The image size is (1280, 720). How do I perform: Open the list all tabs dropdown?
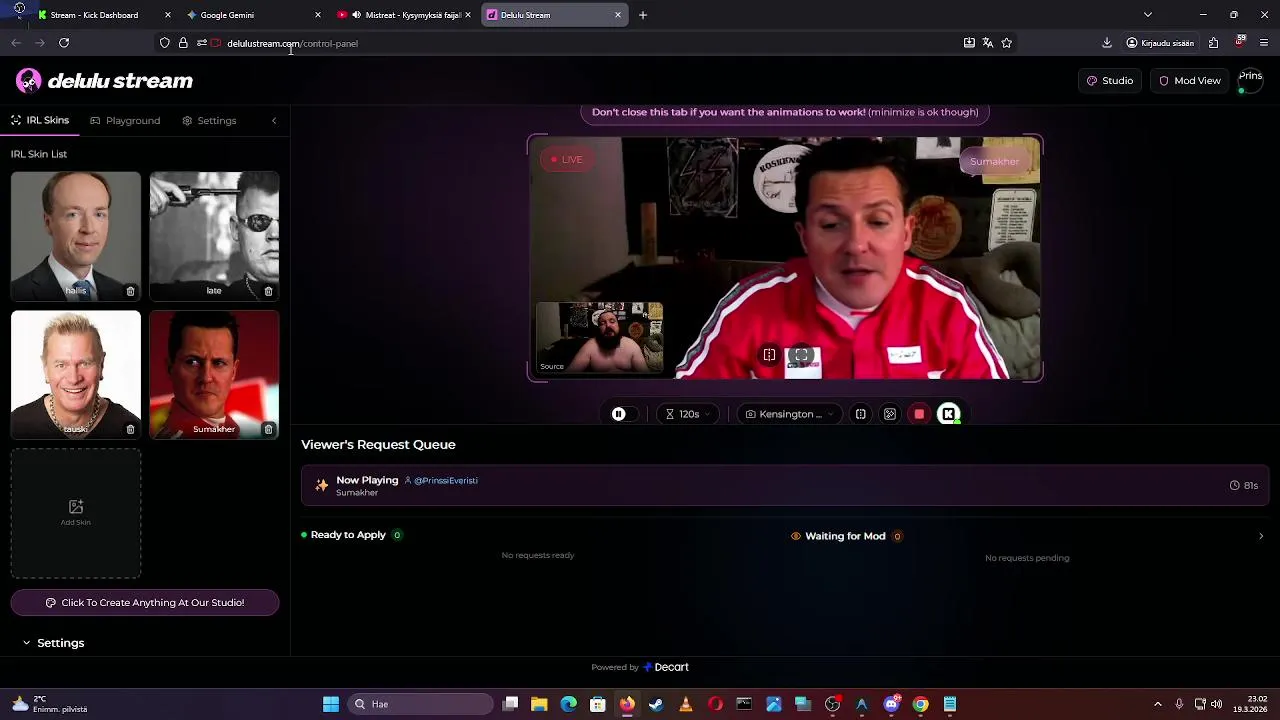point(1148,15)
